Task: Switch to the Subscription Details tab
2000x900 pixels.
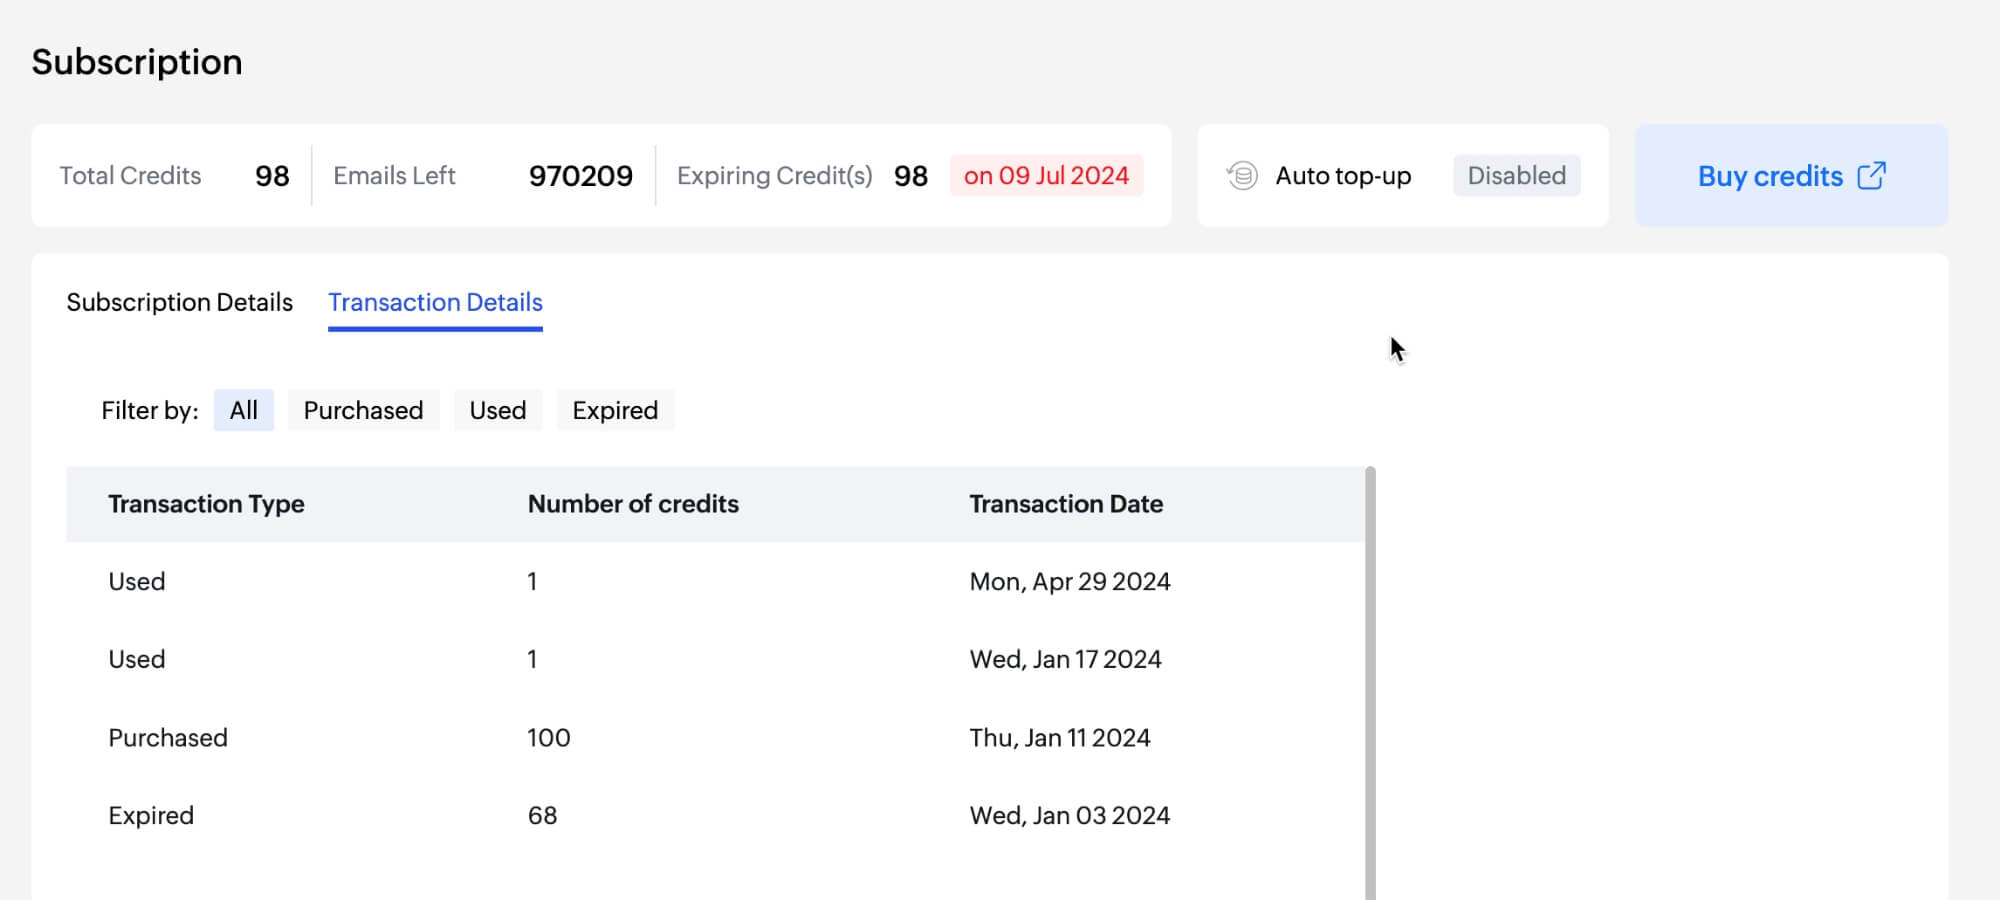Action: pos(180,302)
